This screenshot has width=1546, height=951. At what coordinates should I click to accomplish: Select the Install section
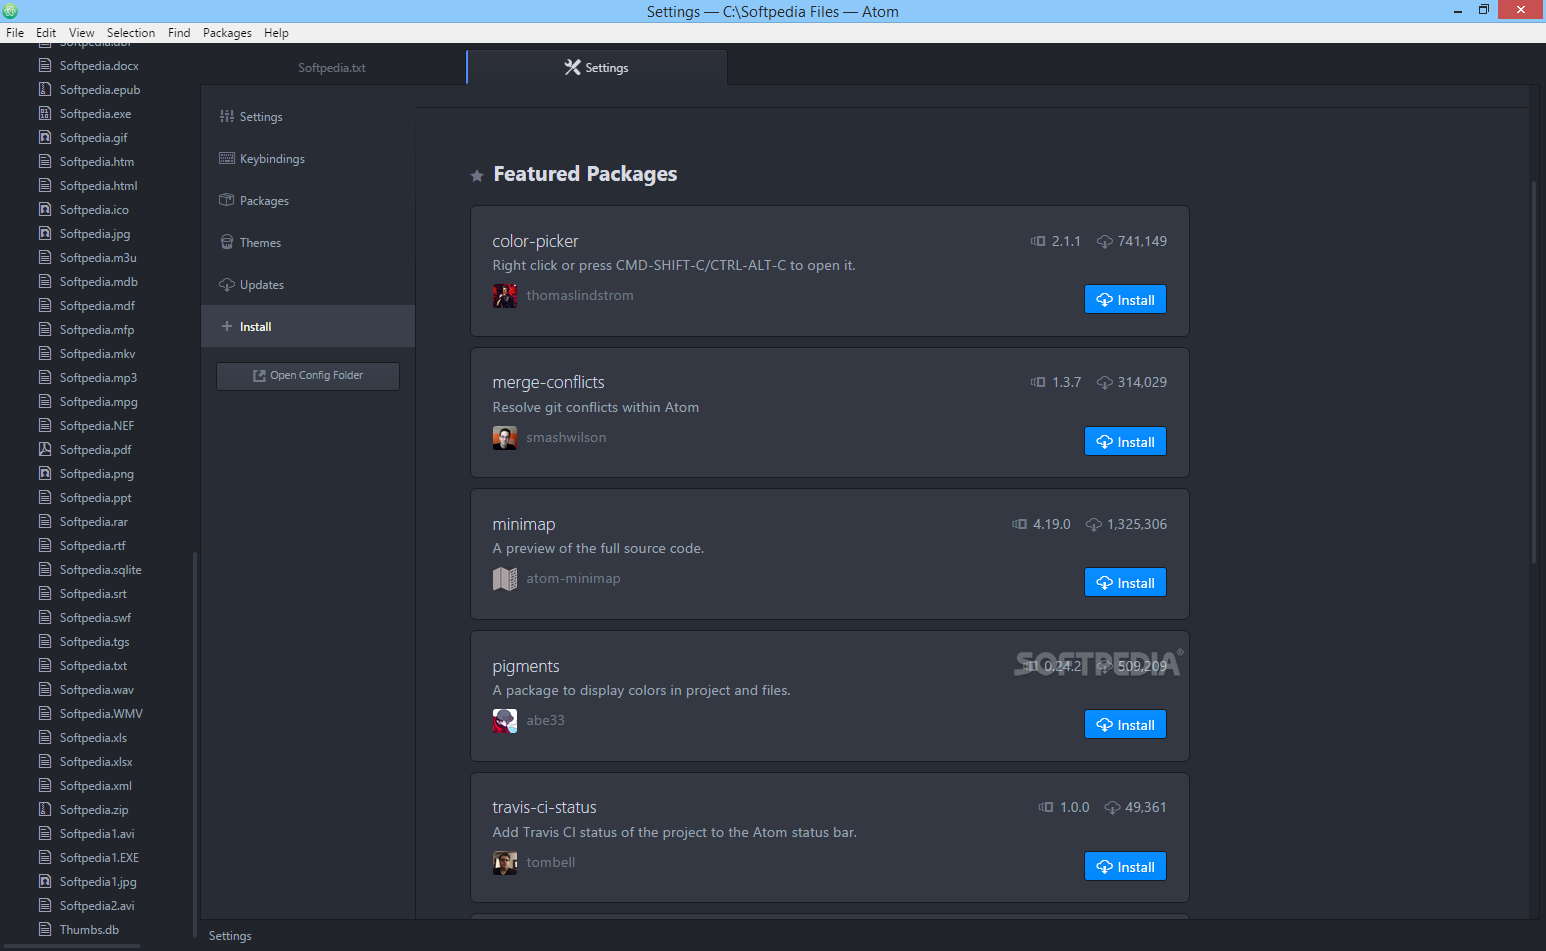tap(308, 327)
